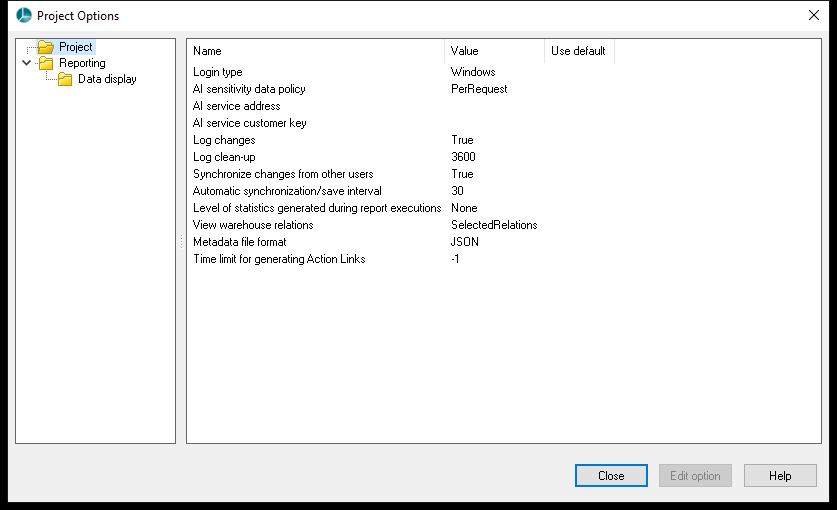This screenshot has width=837, height=510.
Task: Click the JSON metadata format value
Action: pos(464,242)
